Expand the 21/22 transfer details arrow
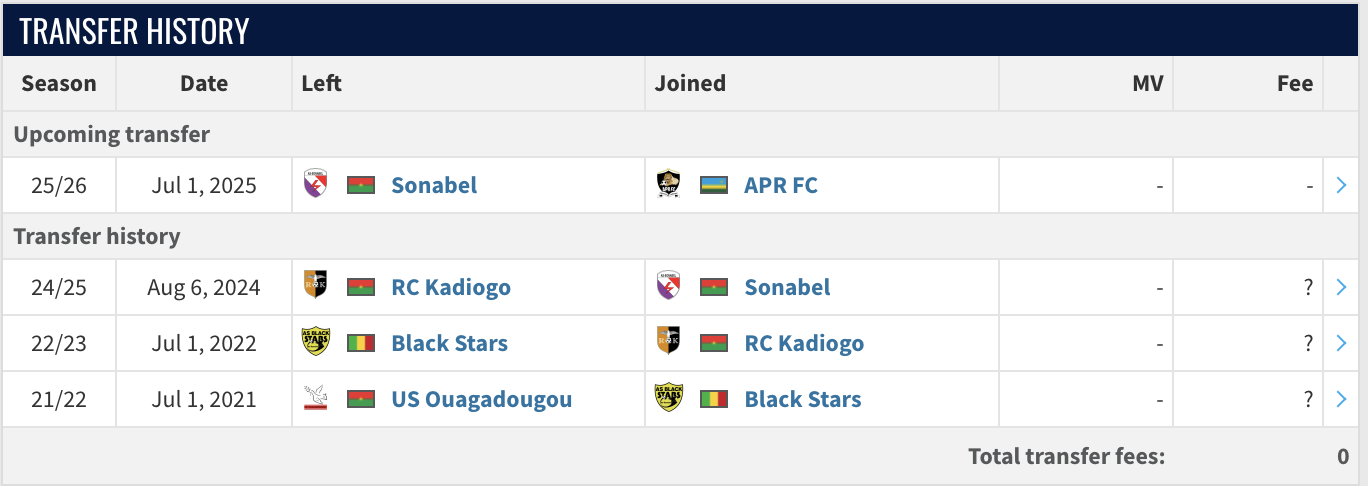The image size is (1368, 486). [x=1342, y=399]
